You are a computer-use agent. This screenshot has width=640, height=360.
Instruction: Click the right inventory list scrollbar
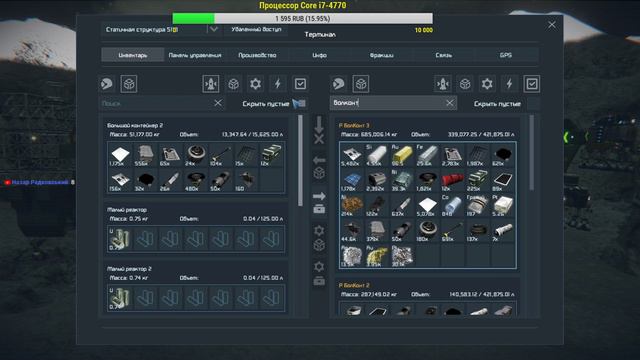coord(531,153)
